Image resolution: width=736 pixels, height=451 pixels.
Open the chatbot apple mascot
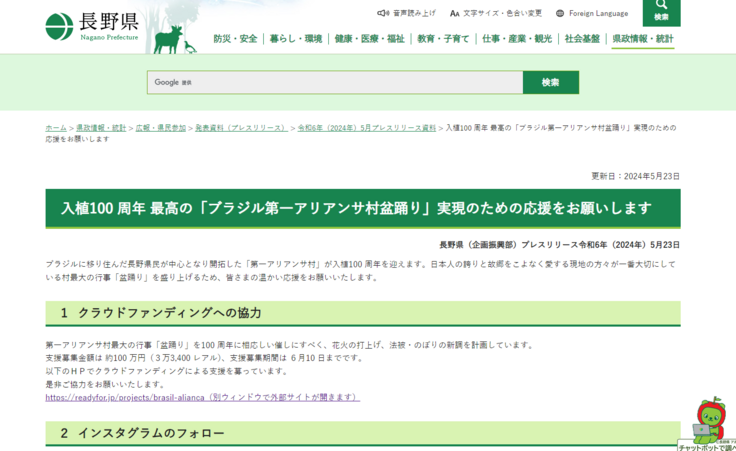(708, 421)
